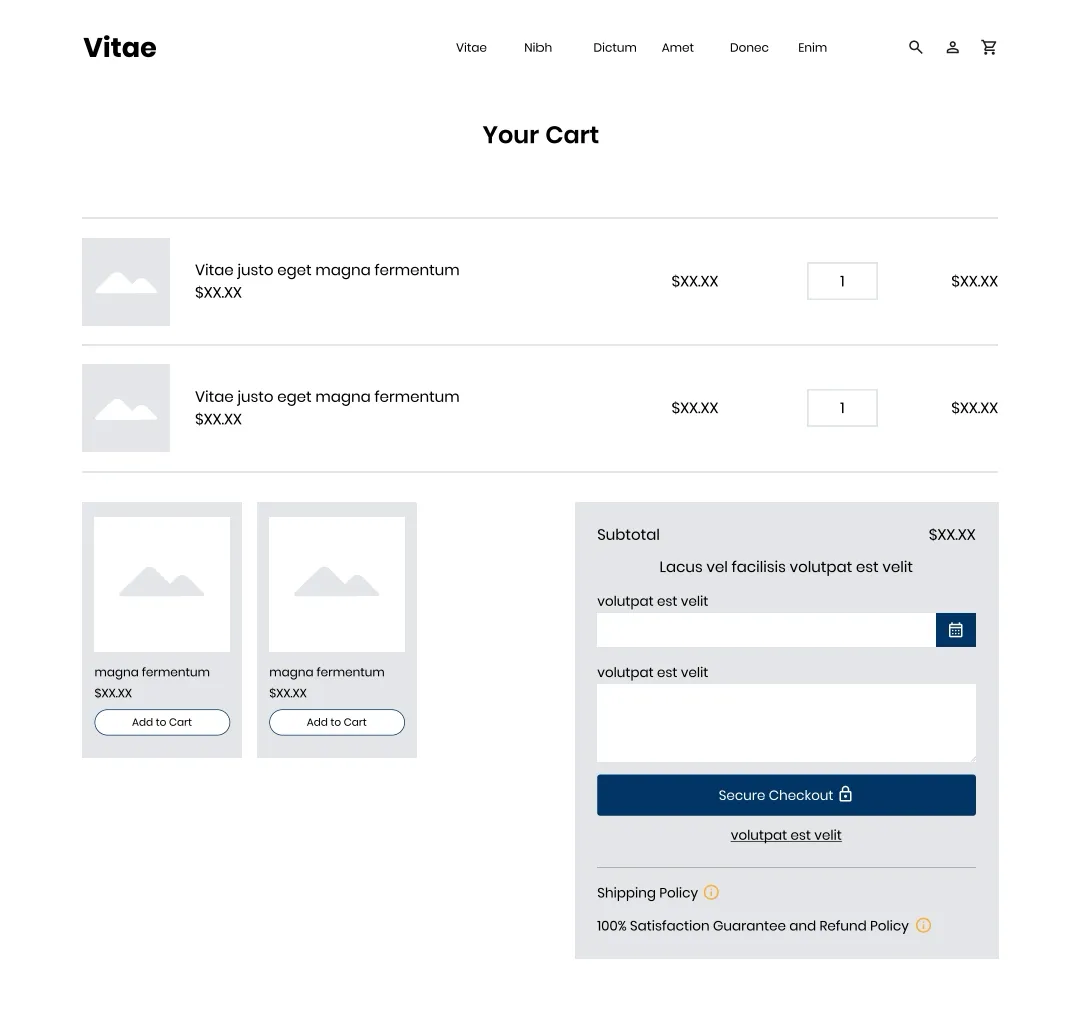This screenshot has height=1010, width=1080.
Task: Open 100% Satisfaction Guarantee and Refund Policy
Action: [753, 926]
